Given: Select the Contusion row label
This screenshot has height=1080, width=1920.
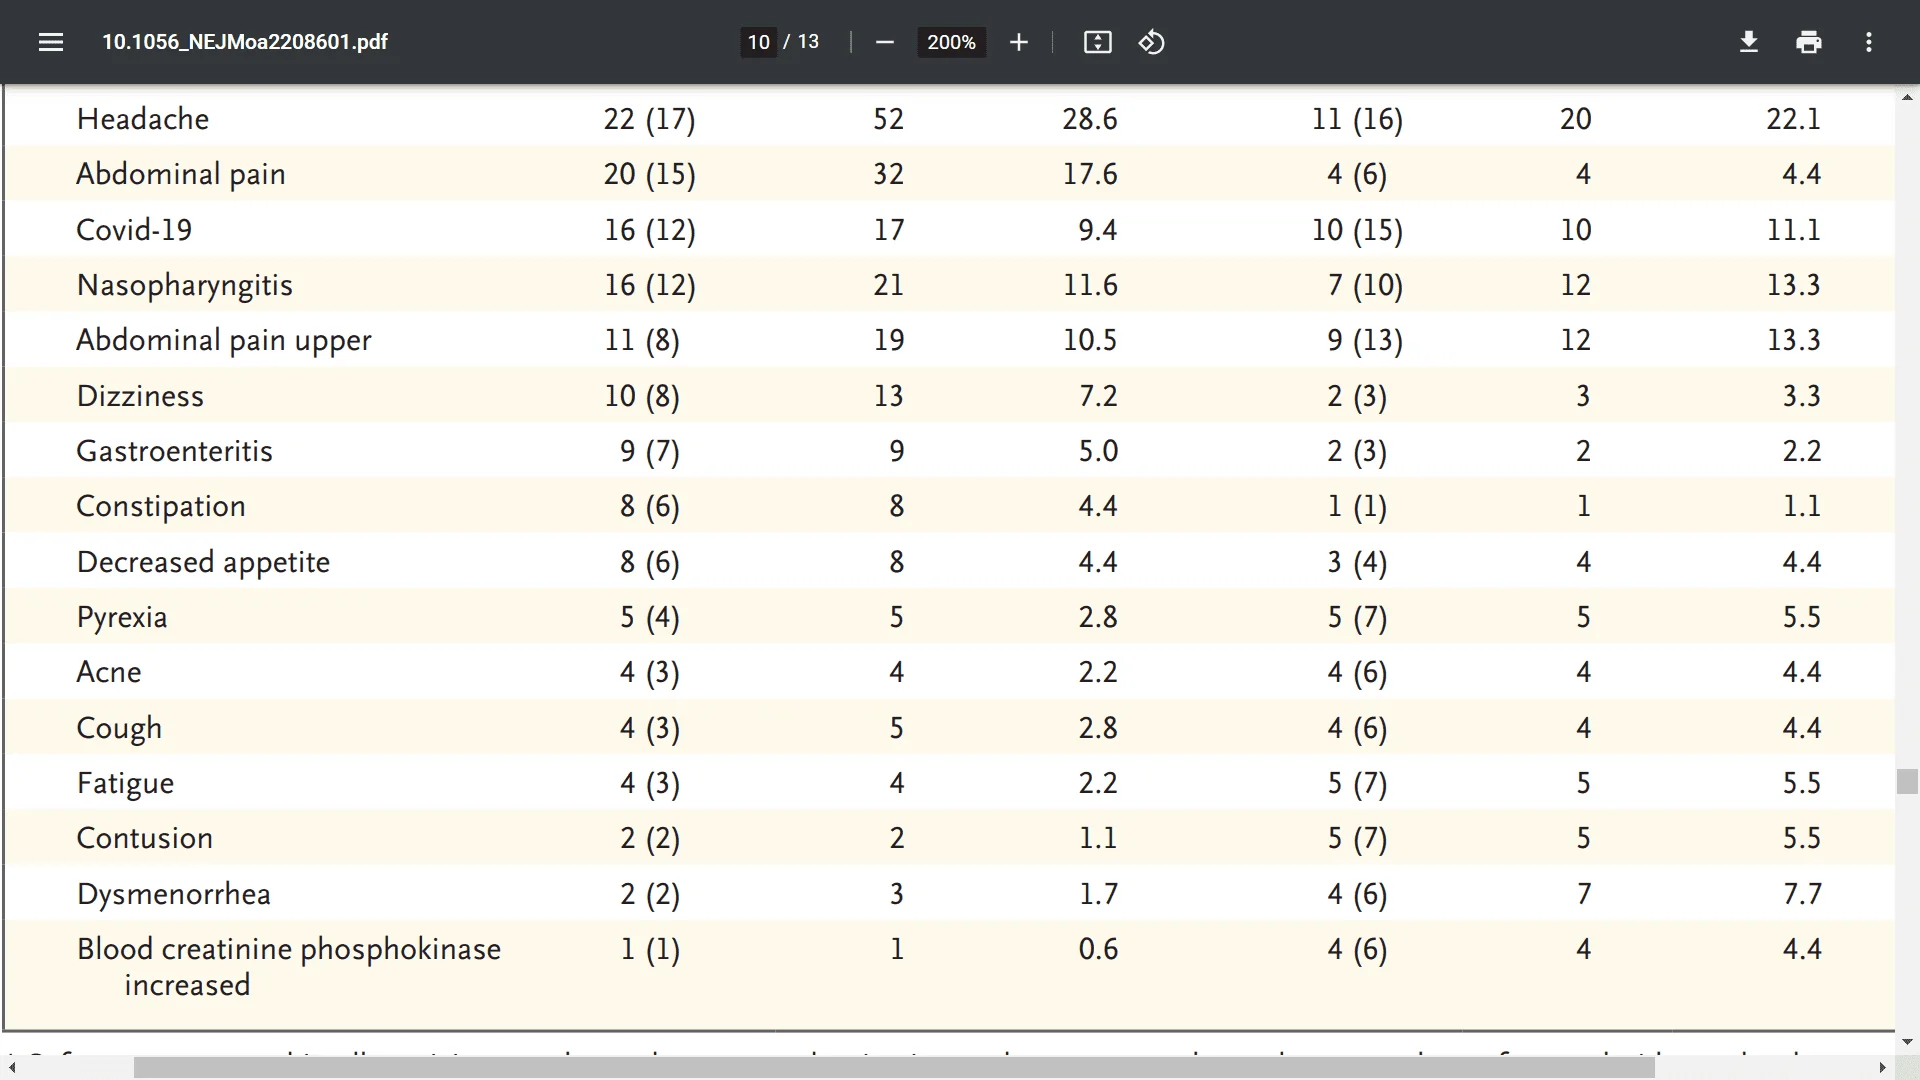Looking at the screenshot, I should point(145,838).
